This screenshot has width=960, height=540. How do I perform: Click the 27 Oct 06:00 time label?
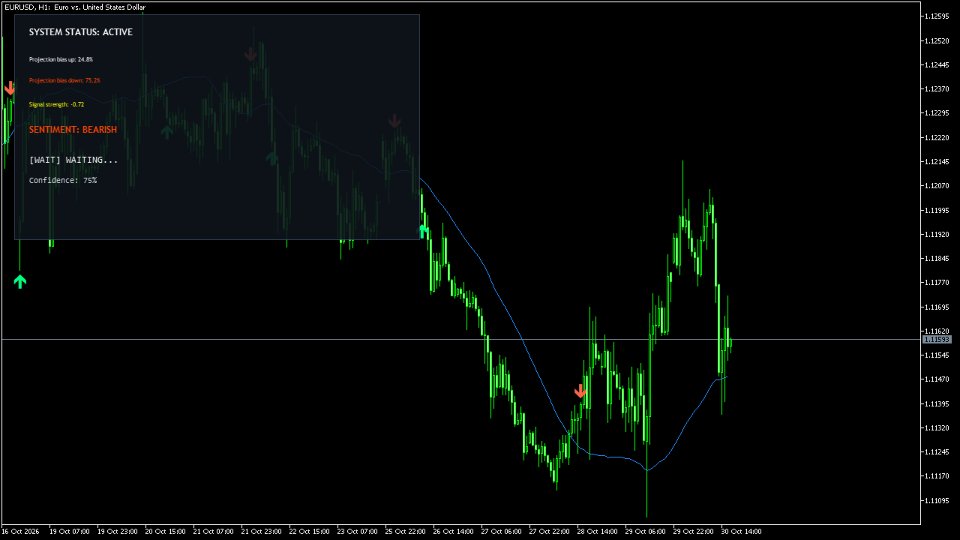pyautogui.click(x=501, y=531)
